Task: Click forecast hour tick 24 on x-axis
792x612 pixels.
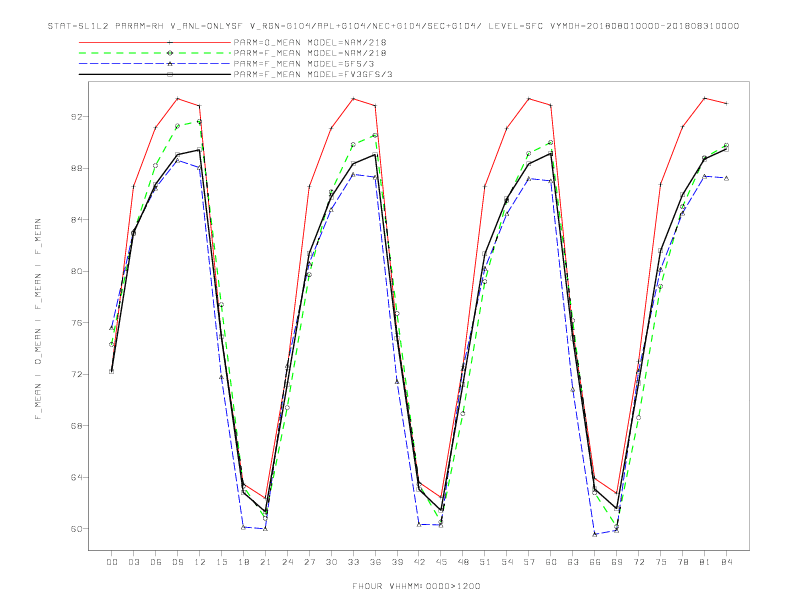Action: (287, 562)
